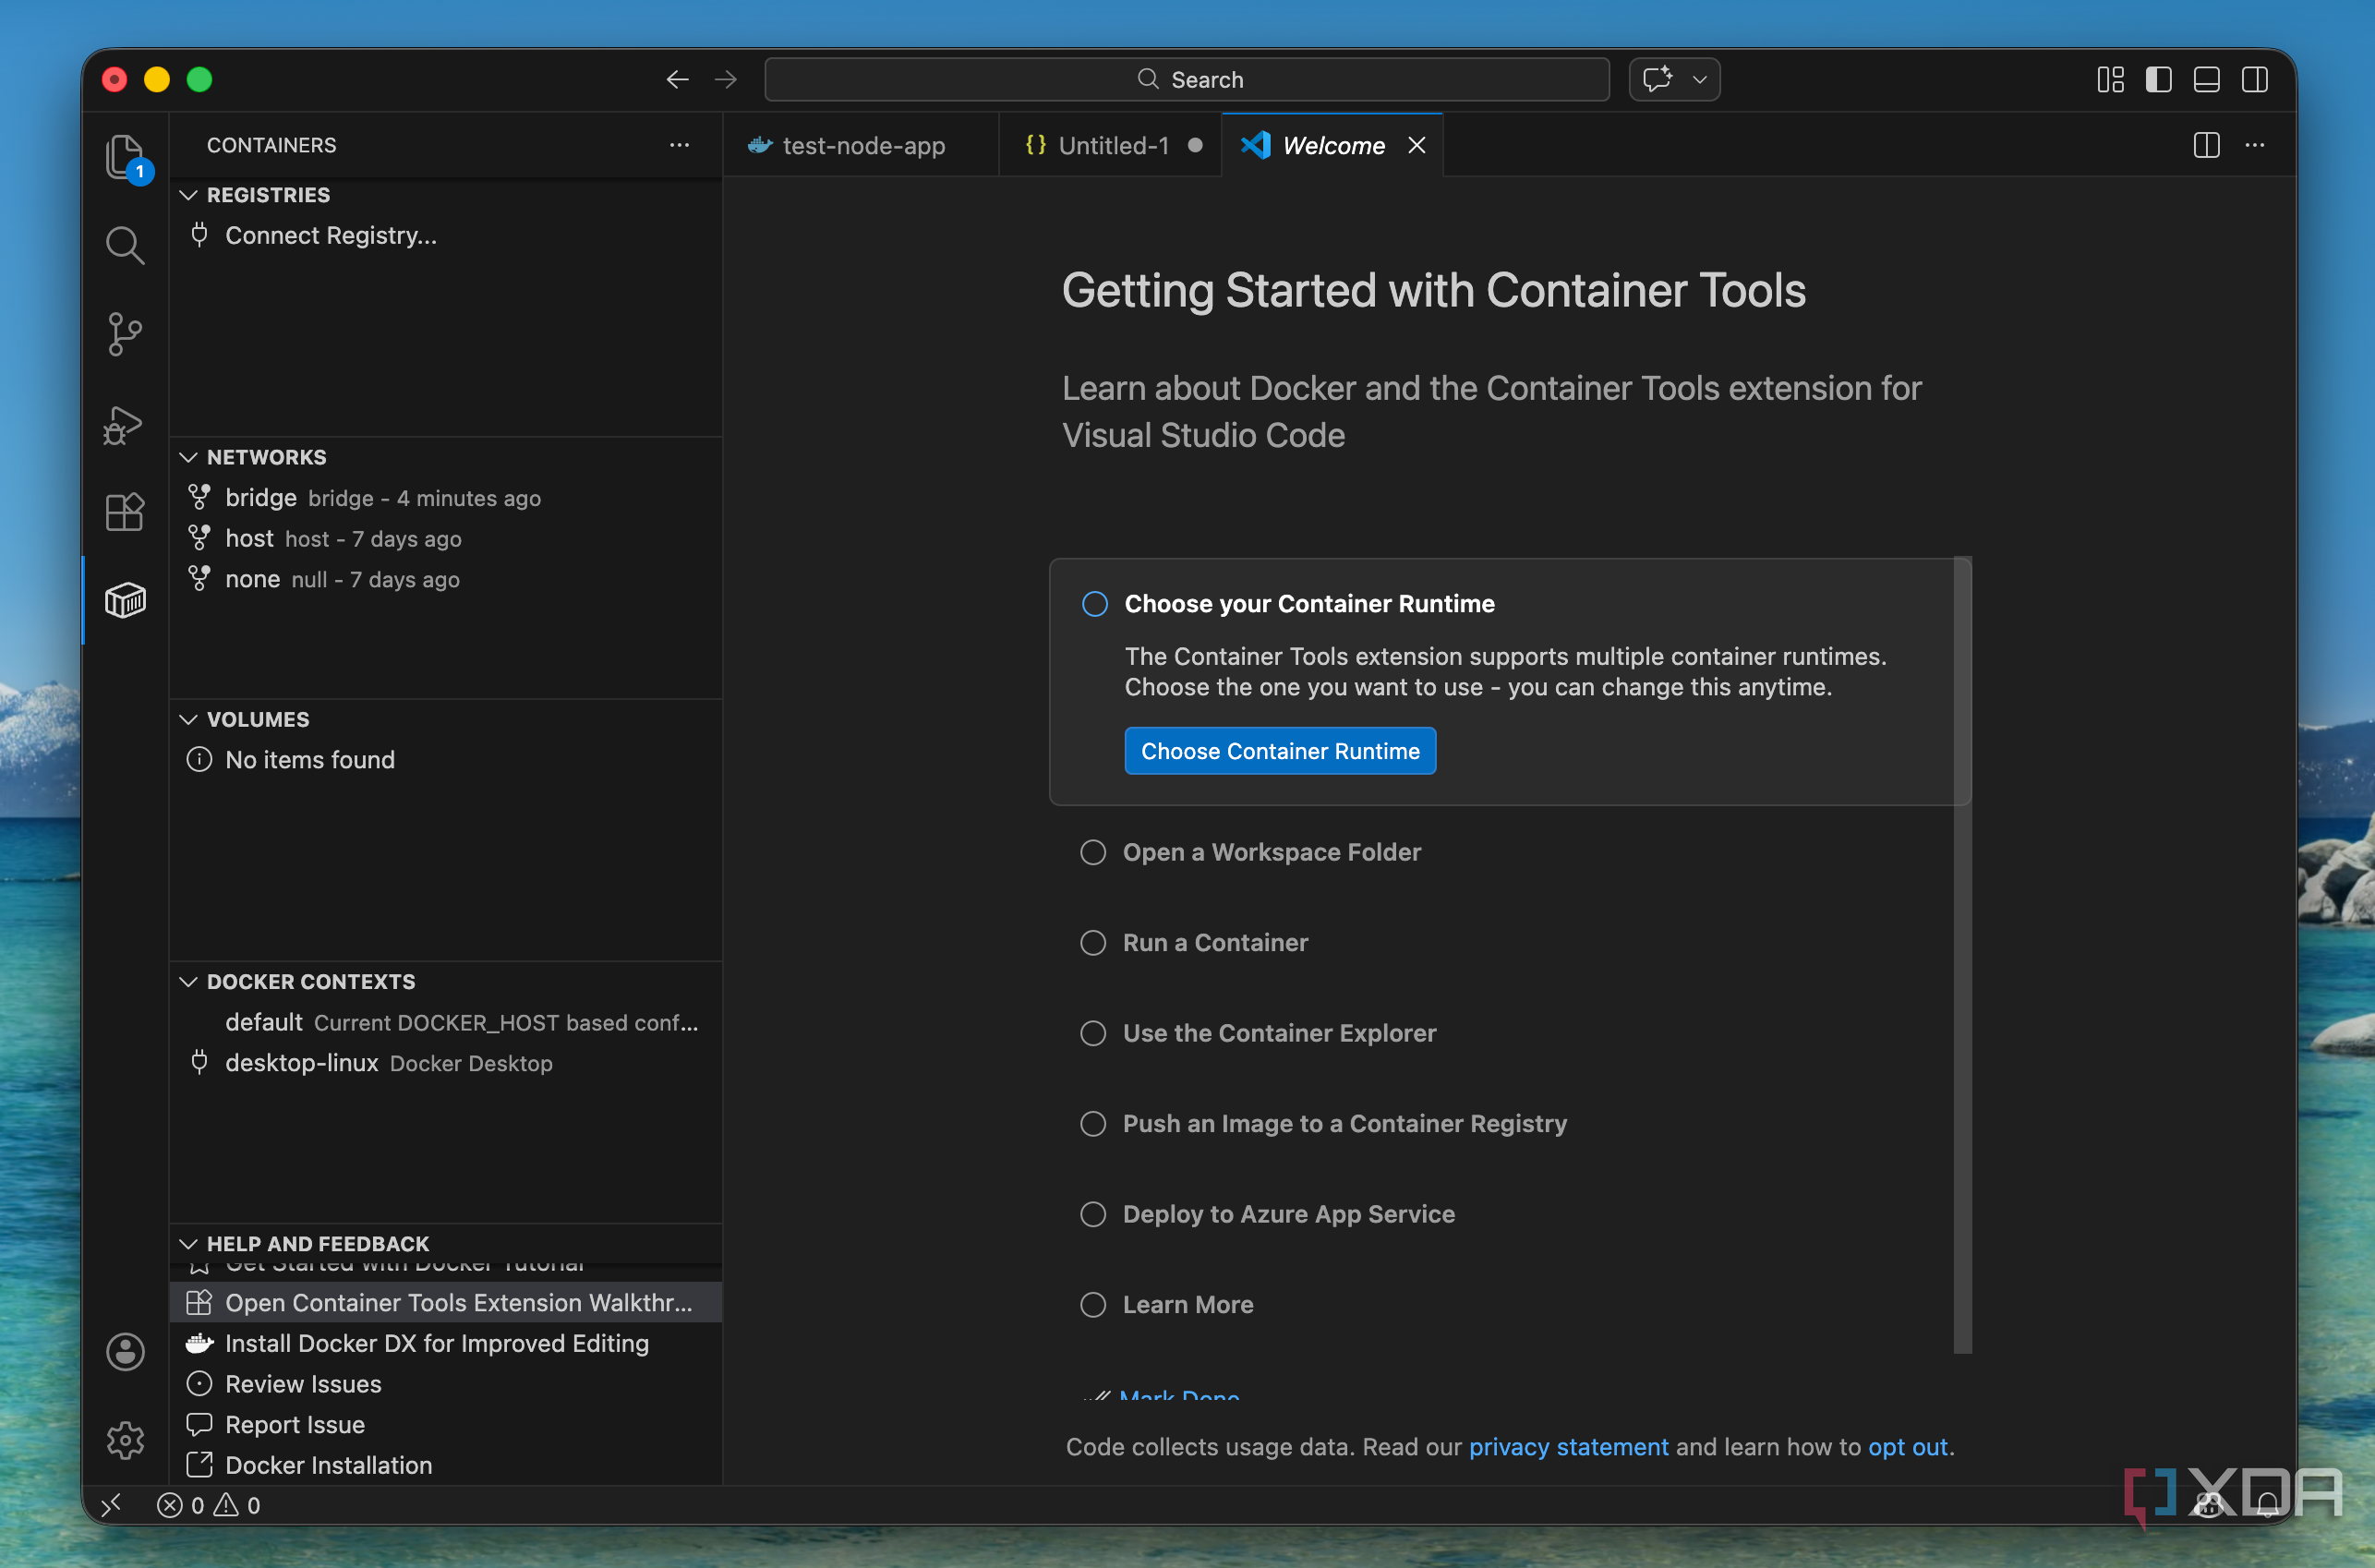
Task: Open the Copilot dropdown arrow
Action: 1699,80
